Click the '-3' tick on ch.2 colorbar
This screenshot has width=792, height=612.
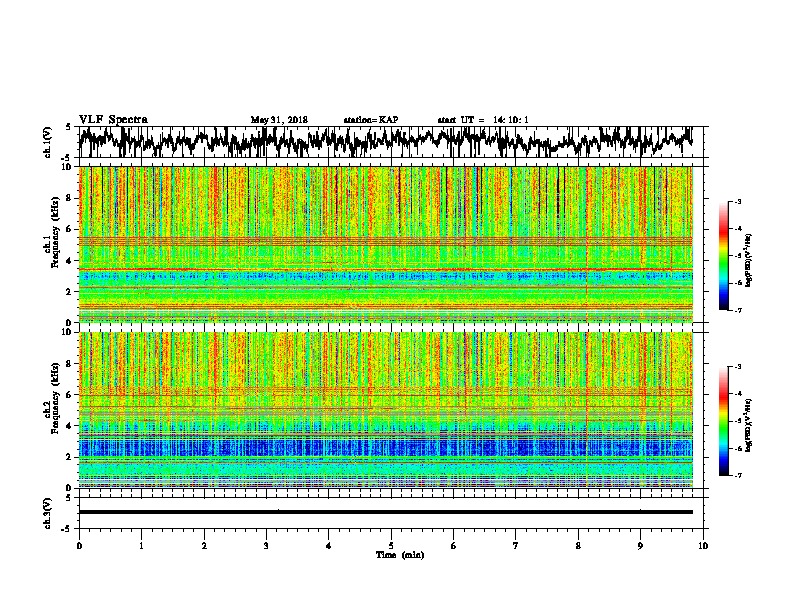point(738,367)
